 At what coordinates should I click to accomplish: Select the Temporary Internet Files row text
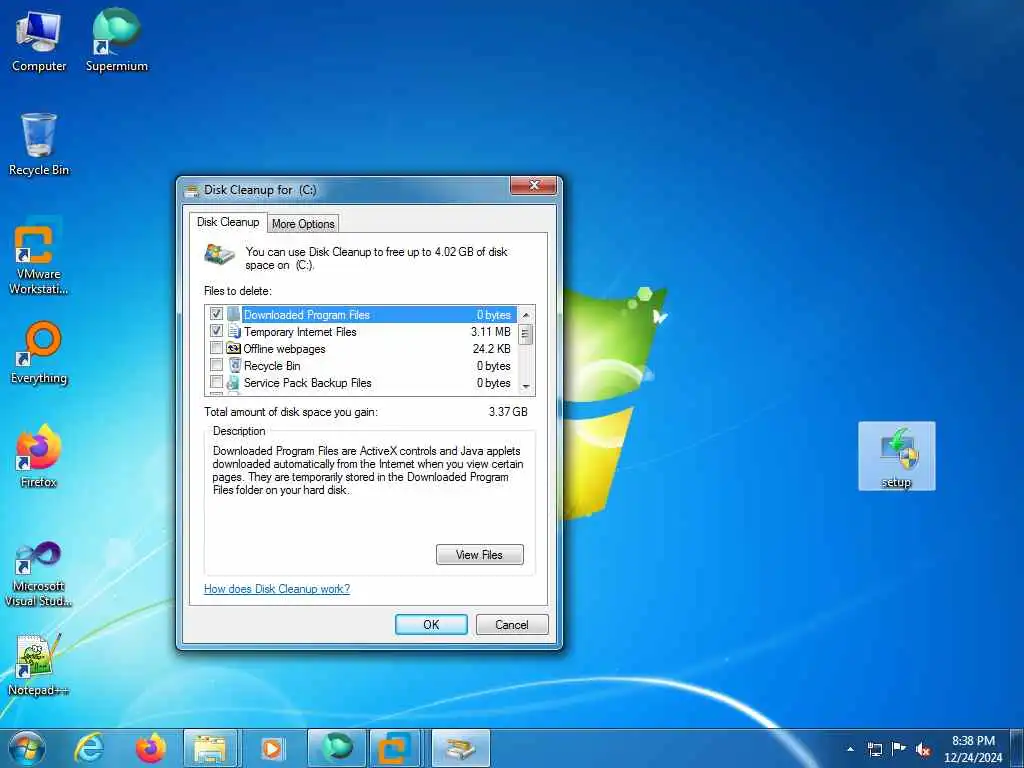click(x=300, y=332)
